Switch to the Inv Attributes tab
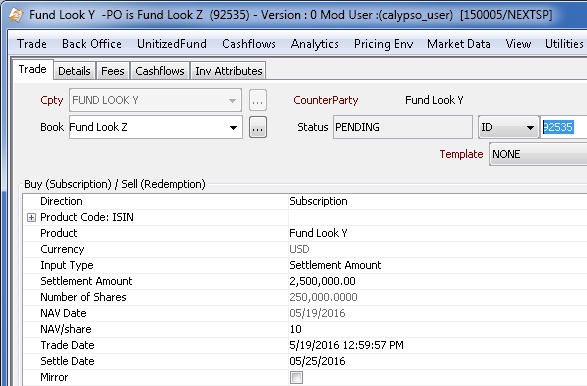Viewport: 587px width, 386px height. [x=228, y=71]
